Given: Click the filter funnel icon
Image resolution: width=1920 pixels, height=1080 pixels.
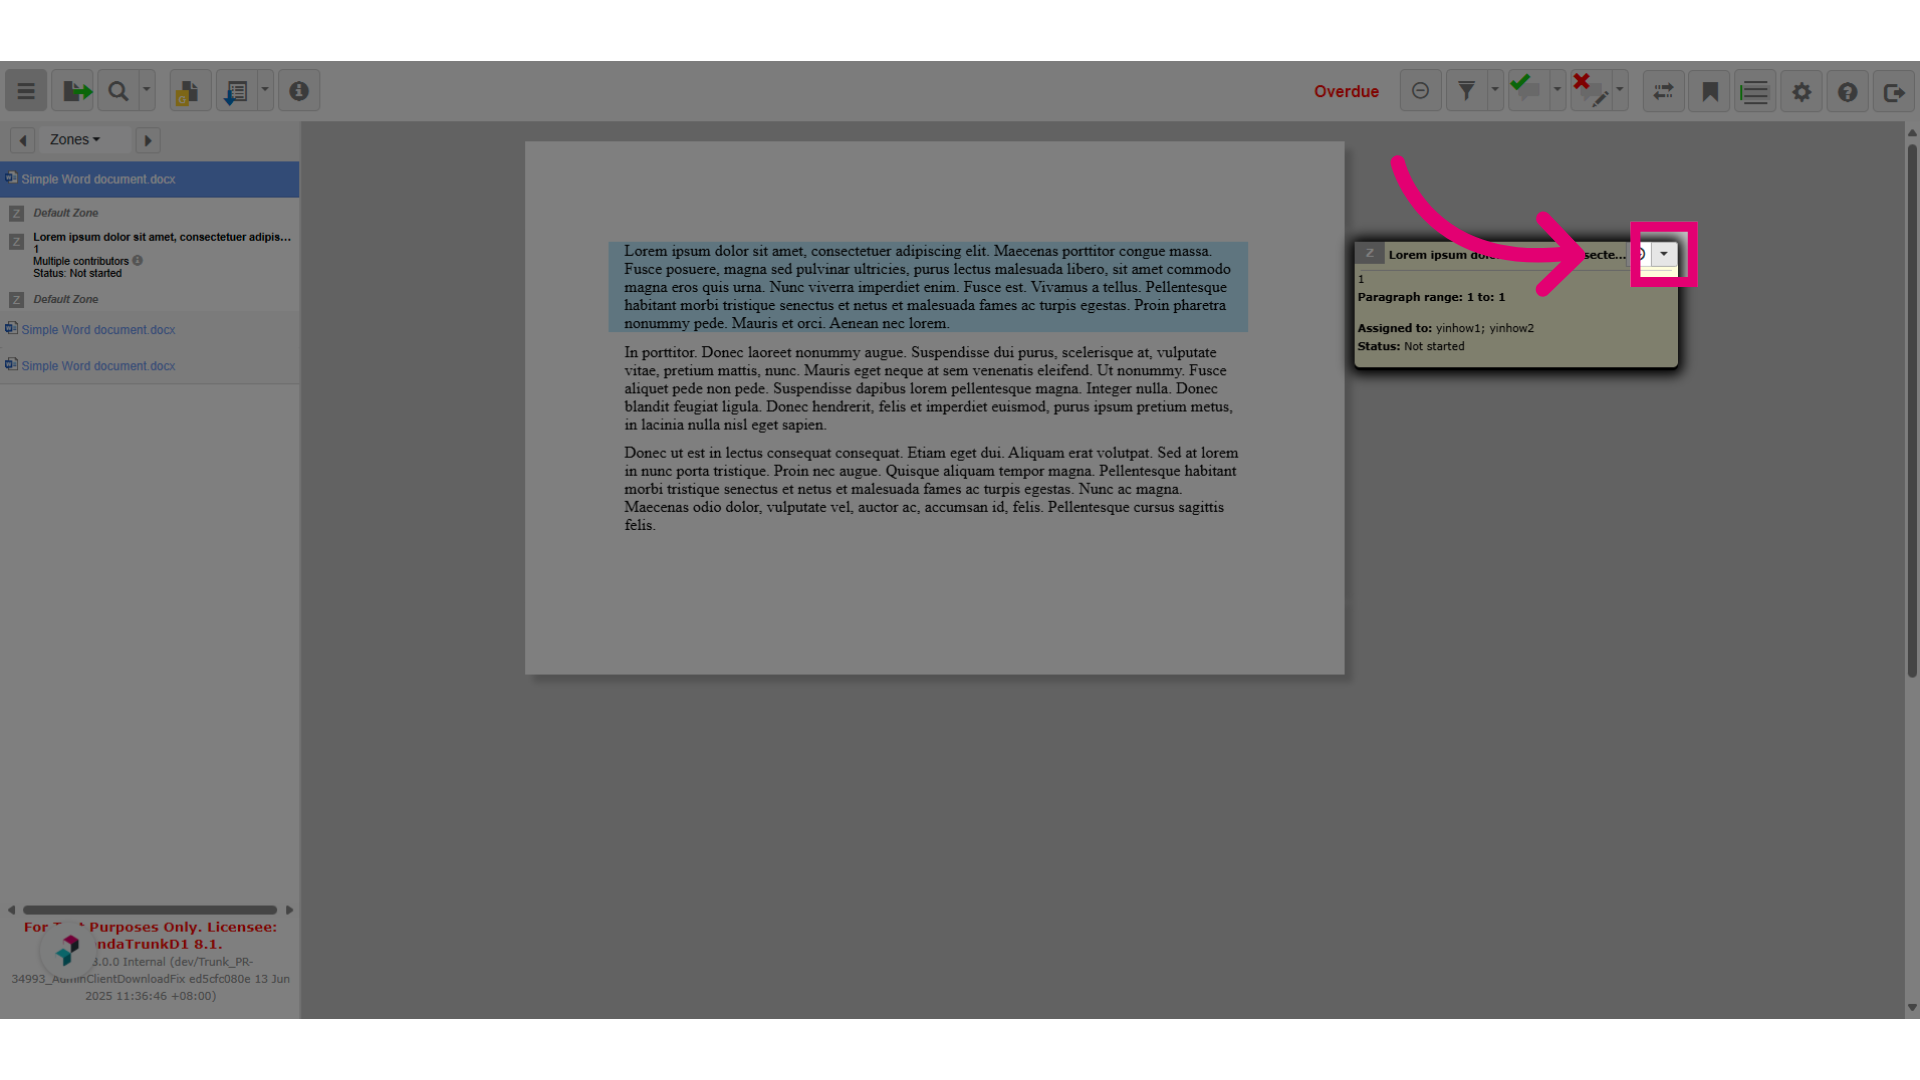Looking at the screenshot, I should pyautogui.click(x=1466, y=91).
